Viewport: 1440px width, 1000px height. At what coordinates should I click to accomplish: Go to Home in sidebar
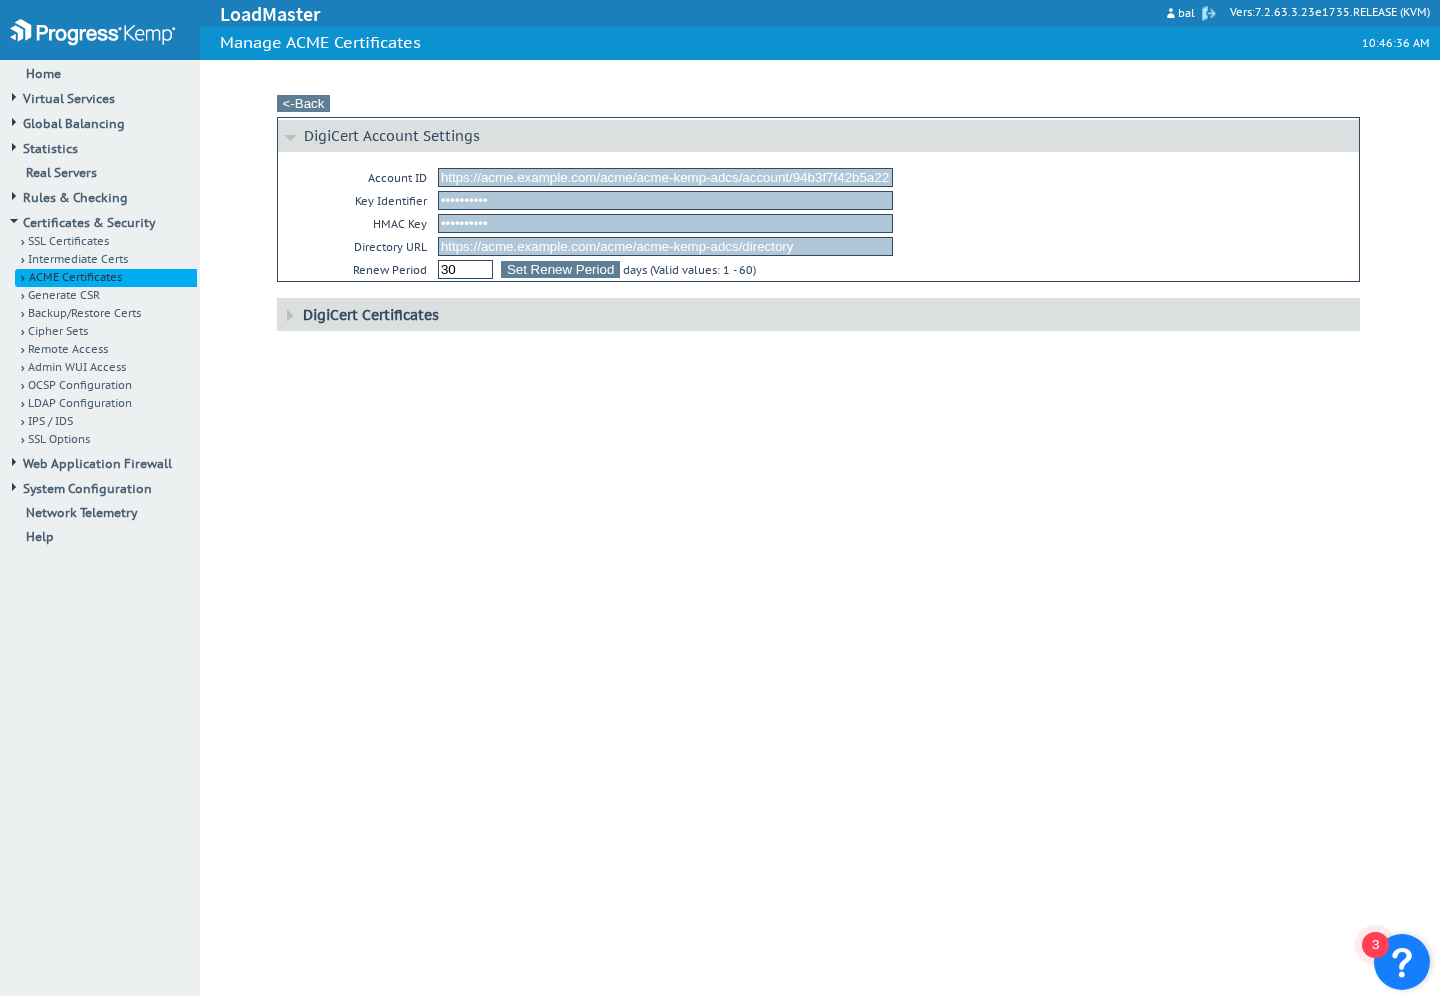pos(43,74)
